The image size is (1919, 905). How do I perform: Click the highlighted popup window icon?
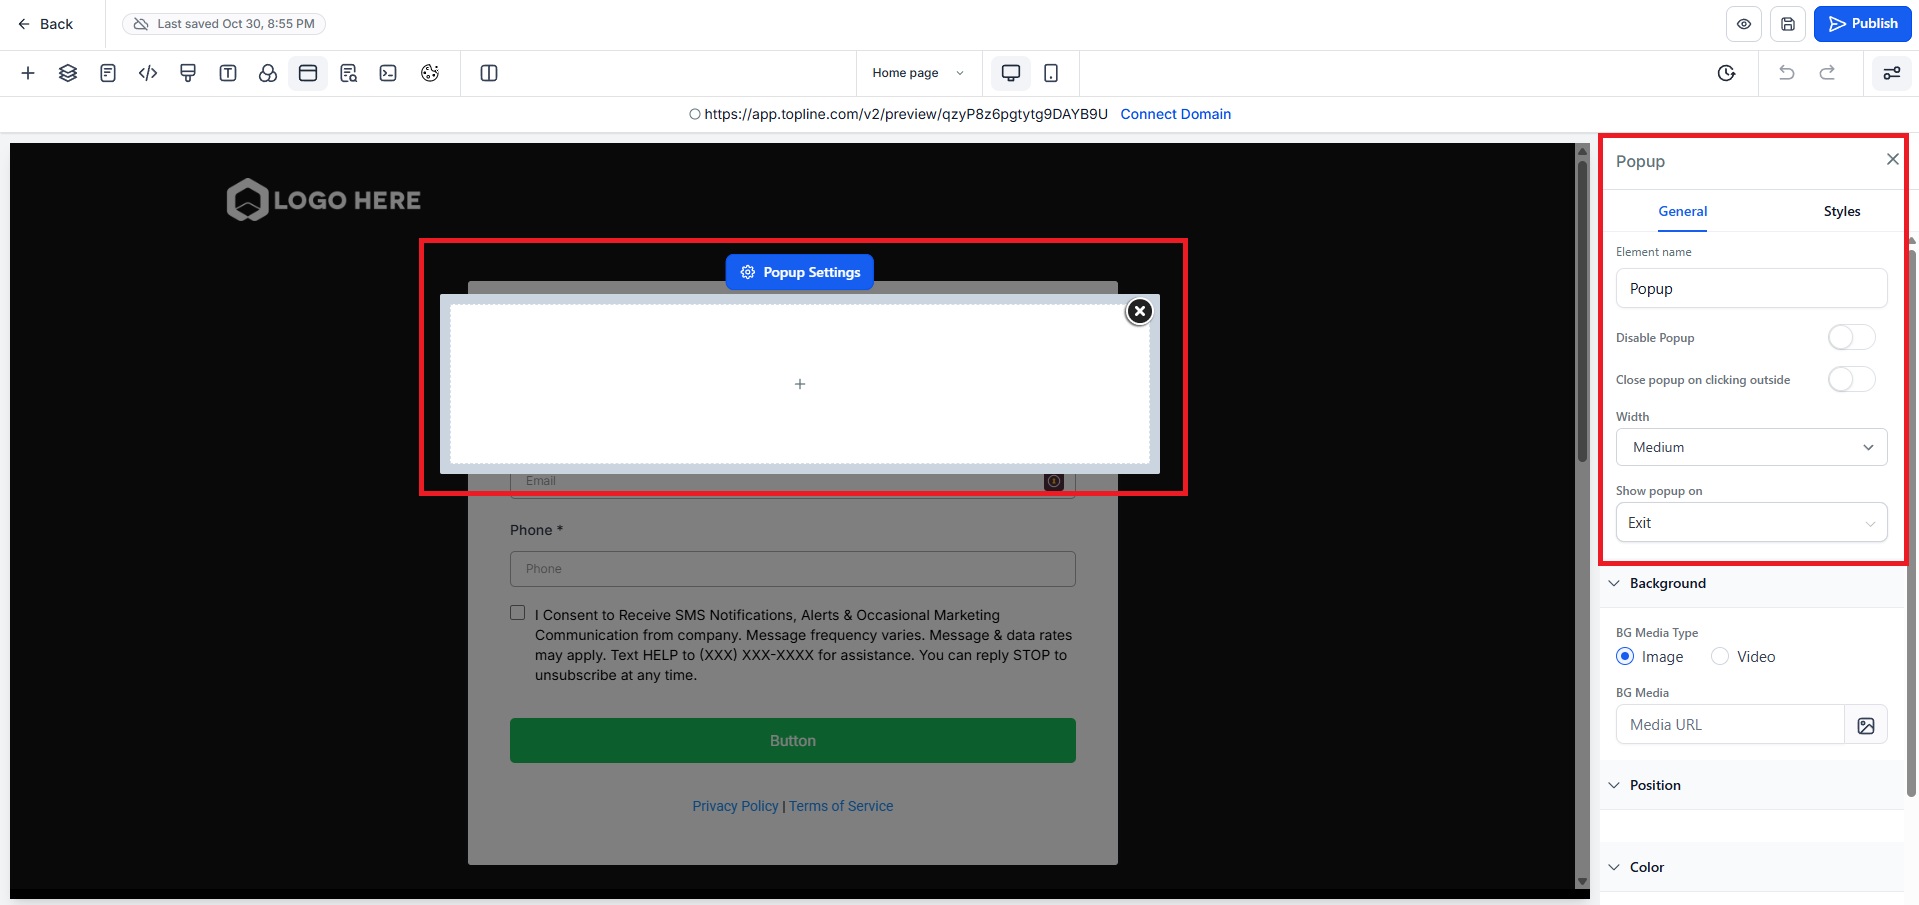point(308,73)
